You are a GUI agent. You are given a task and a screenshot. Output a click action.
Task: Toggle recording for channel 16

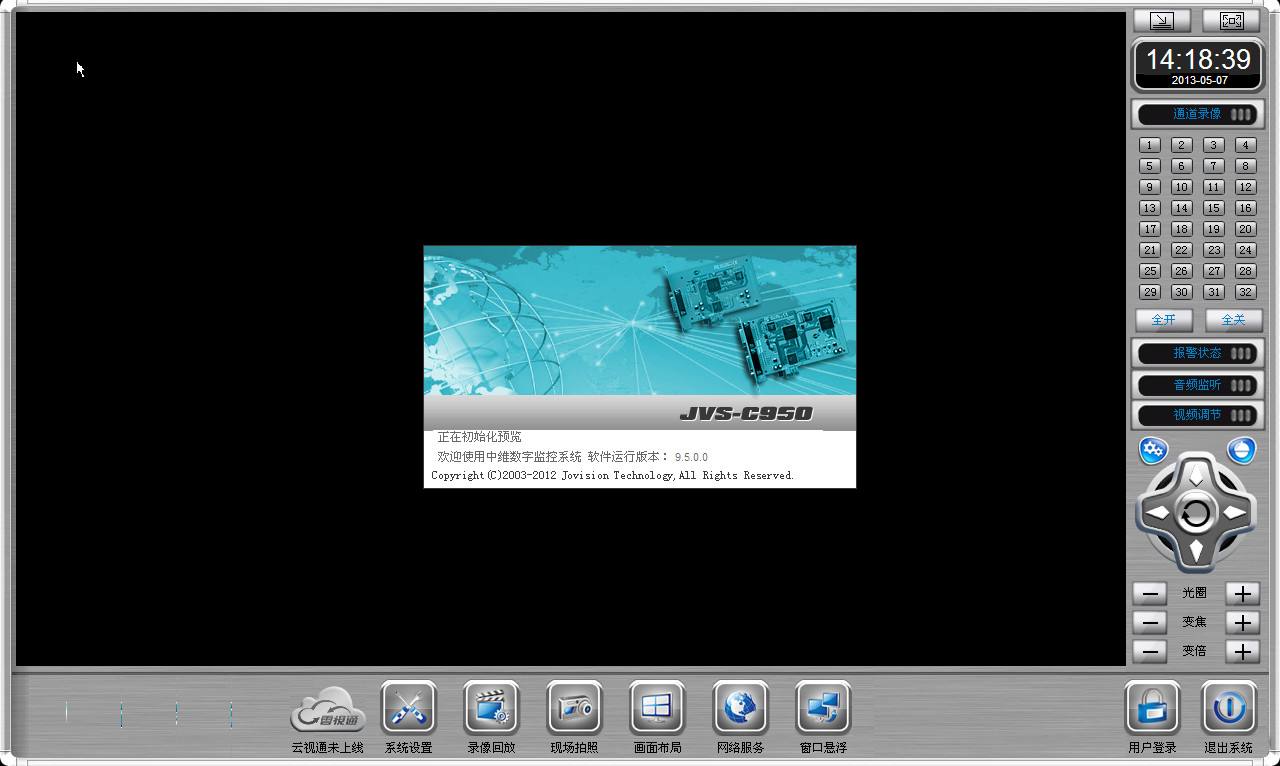click(x=1245, y=208)
